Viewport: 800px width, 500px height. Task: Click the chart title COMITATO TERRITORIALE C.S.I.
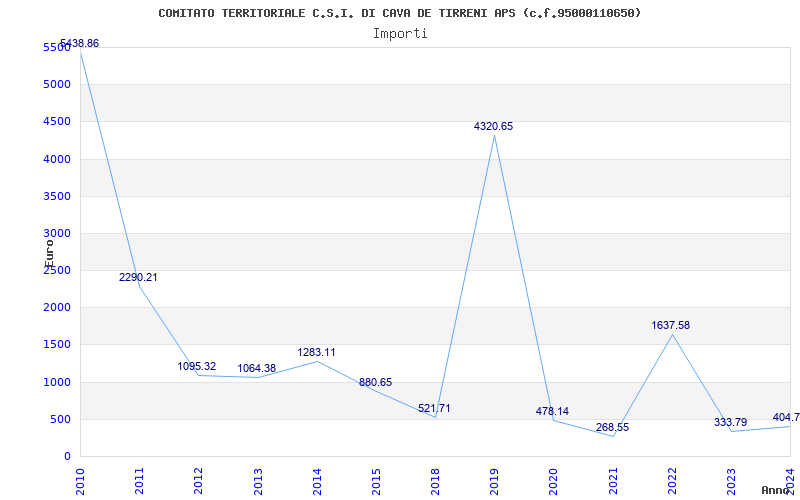(x=399, y=13)
